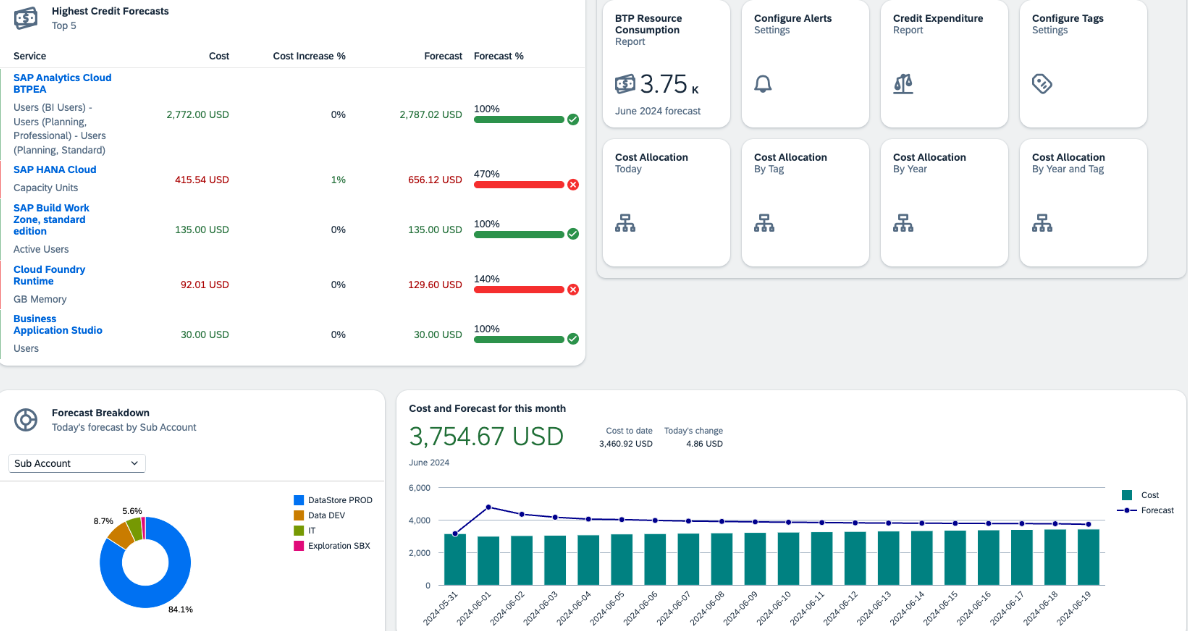Screen dimensions: 1188x631
Task: Click the Forecast Breakdown target icon
Action: pos(25,420)
